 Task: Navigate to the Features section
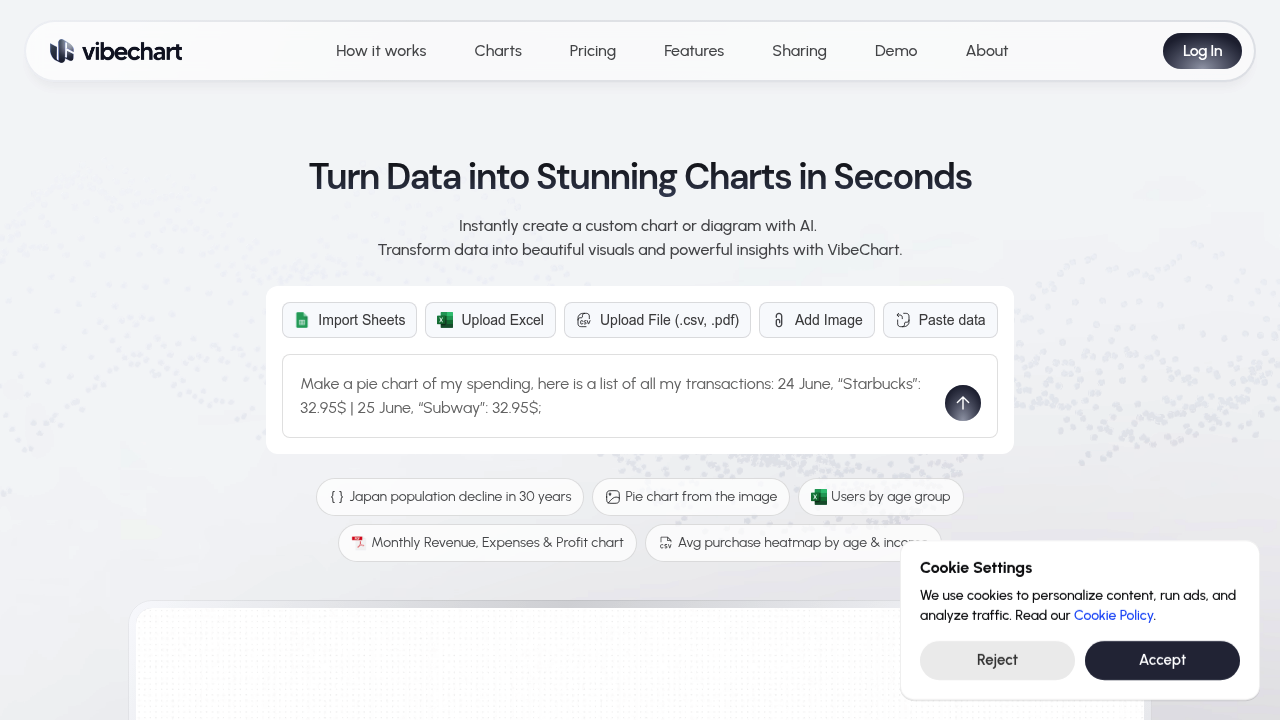[x=694, y=51]
